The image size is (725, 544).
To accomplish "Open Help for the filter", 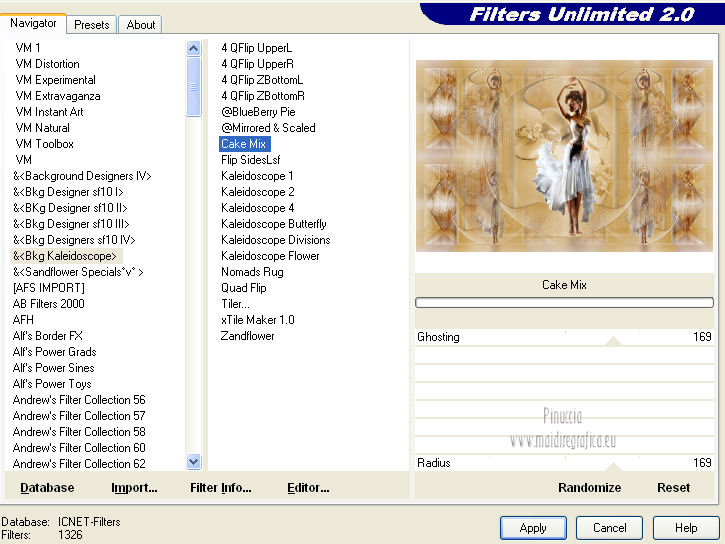I will coord(685,528).
